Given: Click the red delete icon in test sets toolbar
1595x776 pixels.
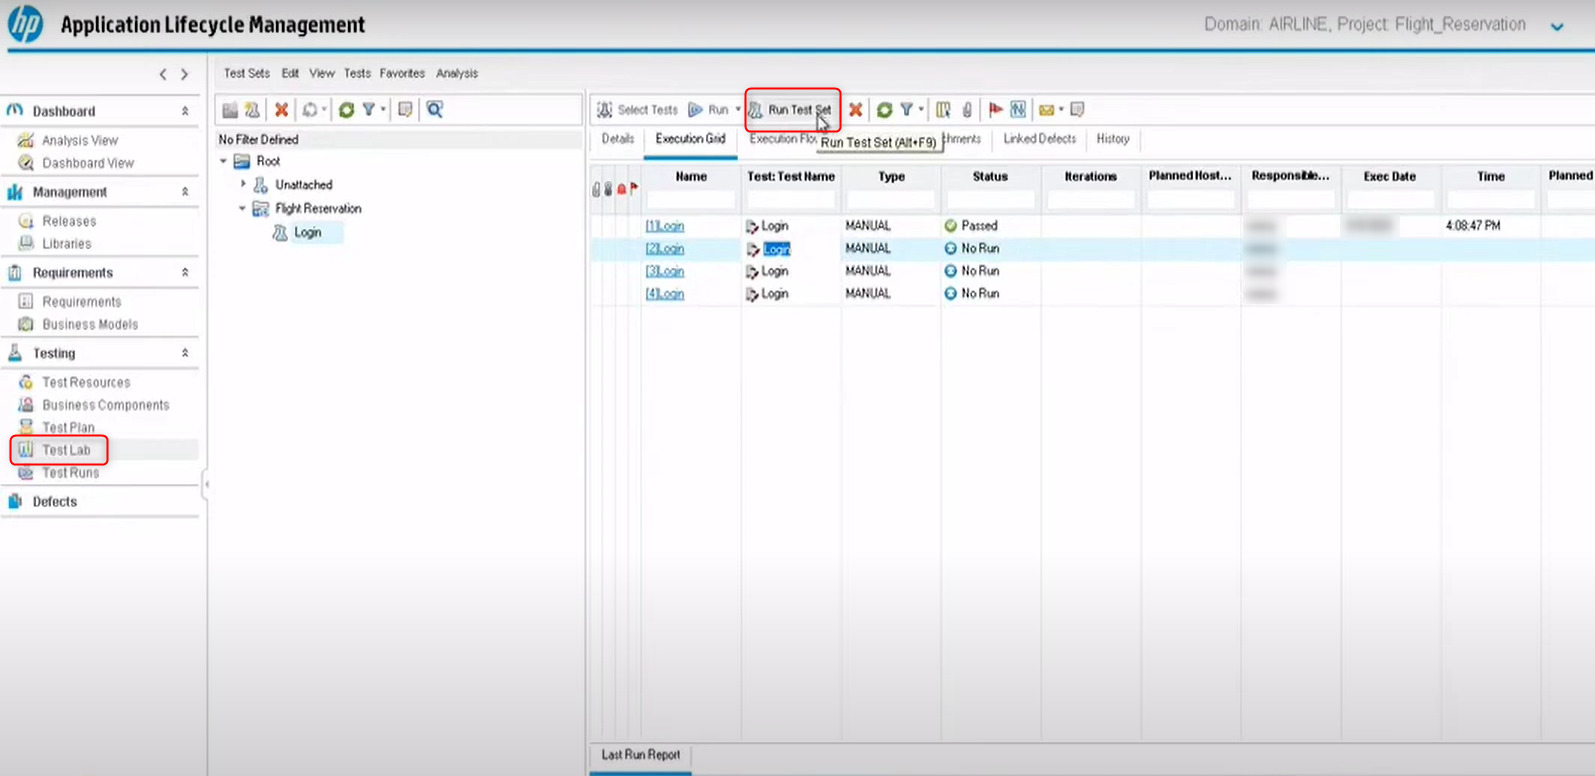Looking at the screenshot, I should click(x=282, y=110).
